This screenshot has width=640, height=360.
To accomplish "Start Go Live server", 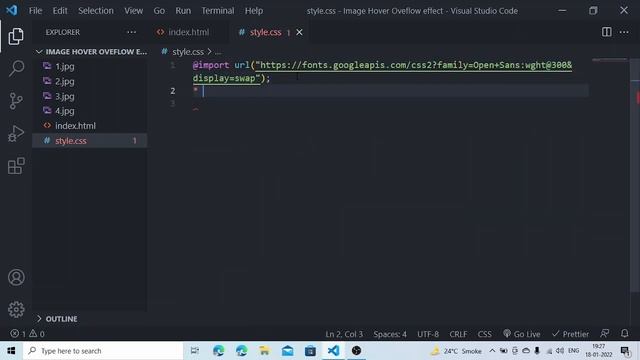I will 522,334.
